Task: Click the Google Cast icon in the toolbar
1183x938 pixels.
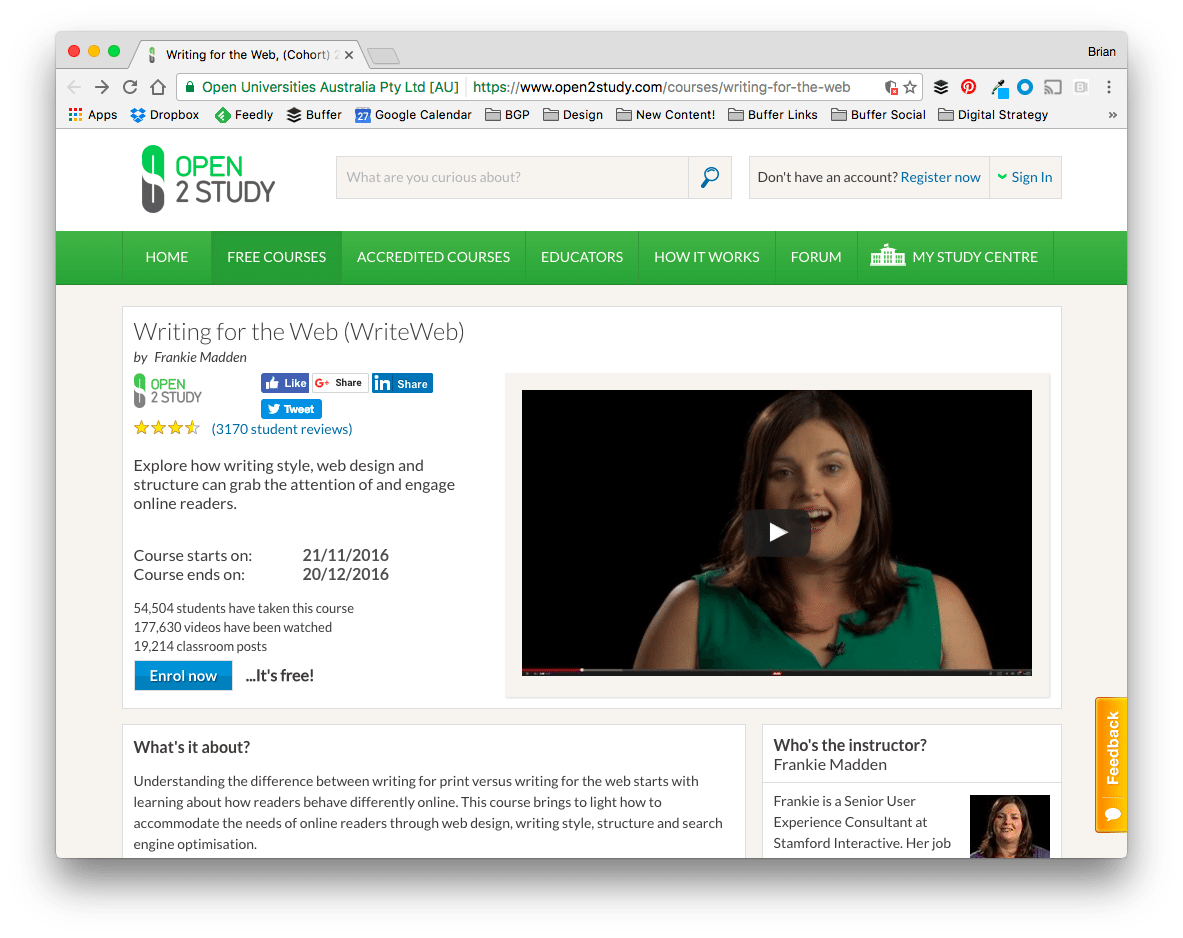Action: [1052, 87]
